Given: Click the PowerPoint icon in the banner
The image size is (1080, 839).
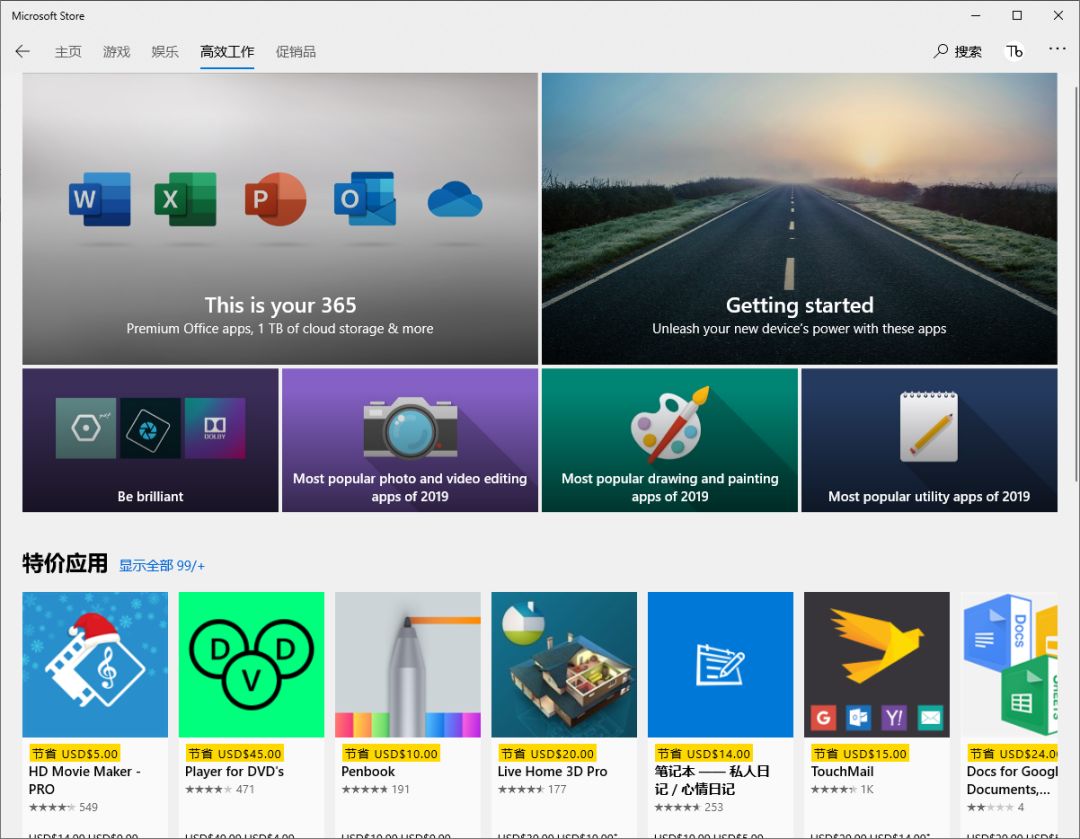Looking at the screenshot, I should [x=276, y=199].
